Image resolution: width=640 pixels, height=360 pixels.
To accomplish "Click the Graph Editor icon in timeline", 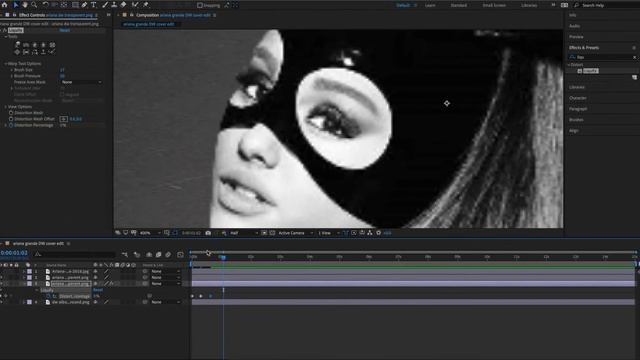I will [180, 255].
